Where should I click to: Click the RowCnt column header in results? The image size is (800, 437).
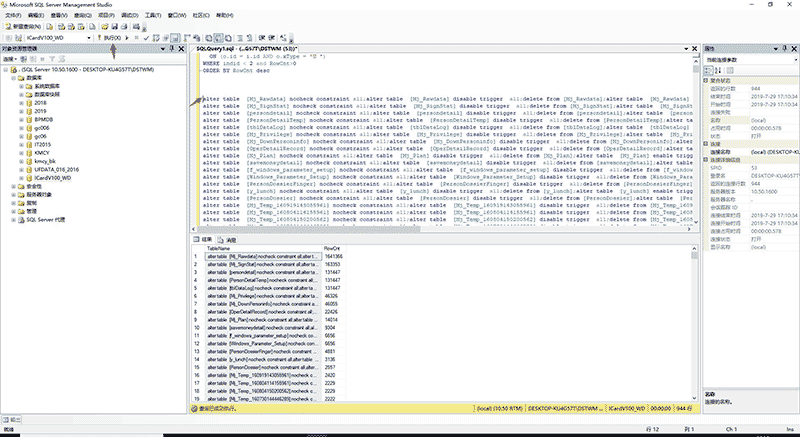click(334, 248)
